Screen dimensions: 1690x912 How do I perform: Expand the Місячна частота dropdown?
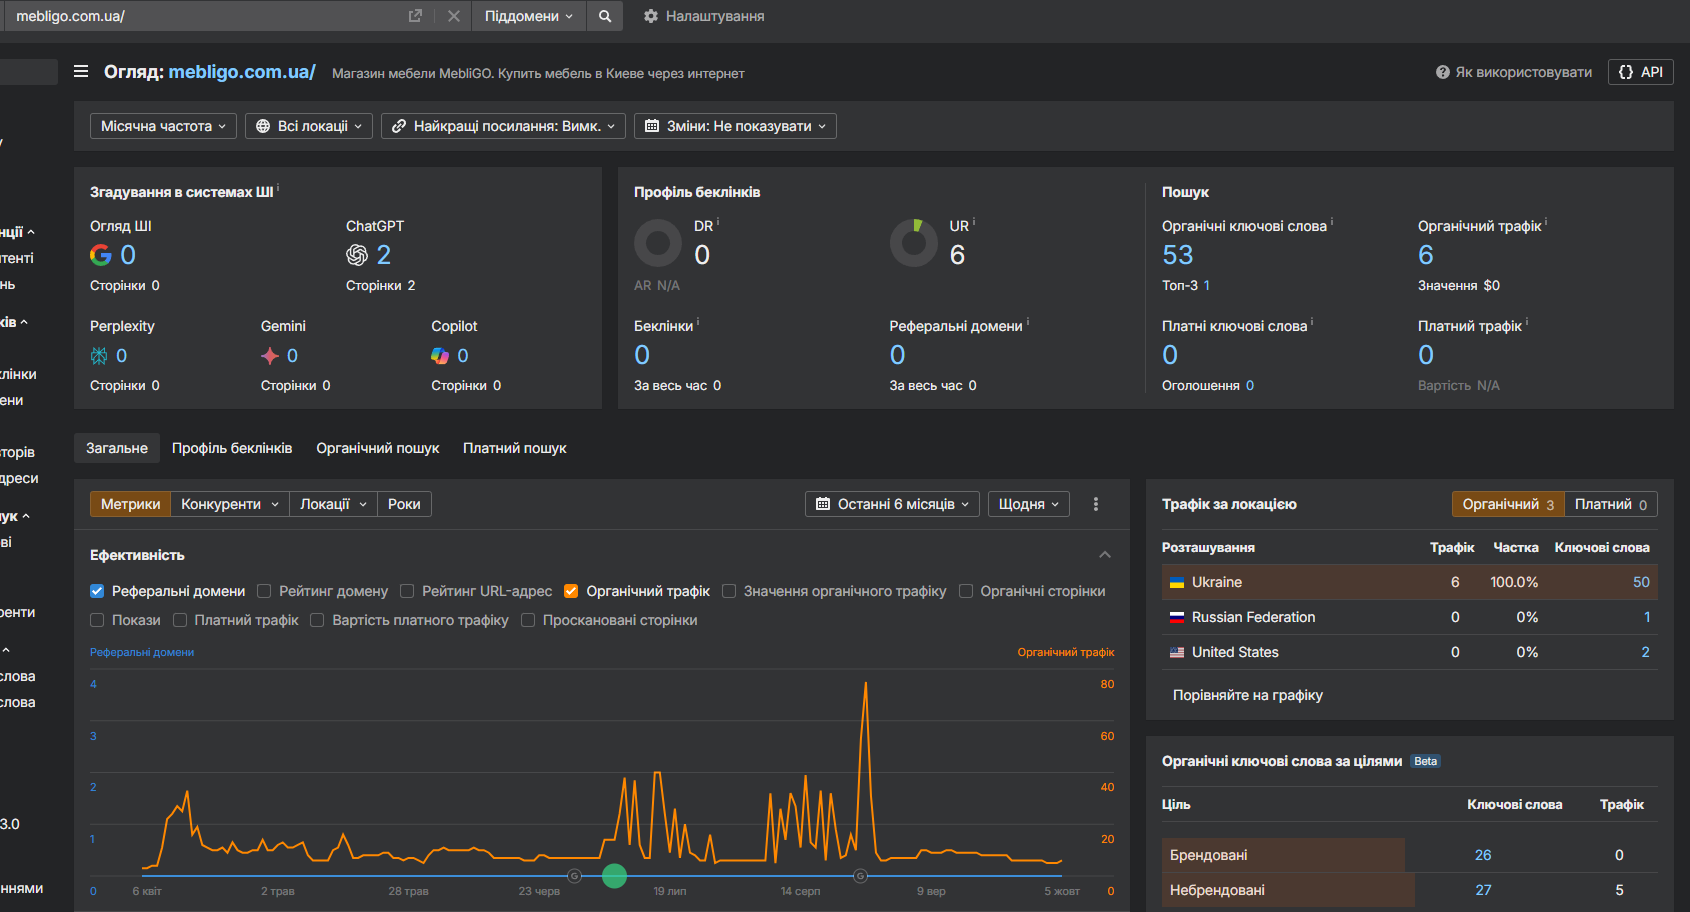(164, 126)
